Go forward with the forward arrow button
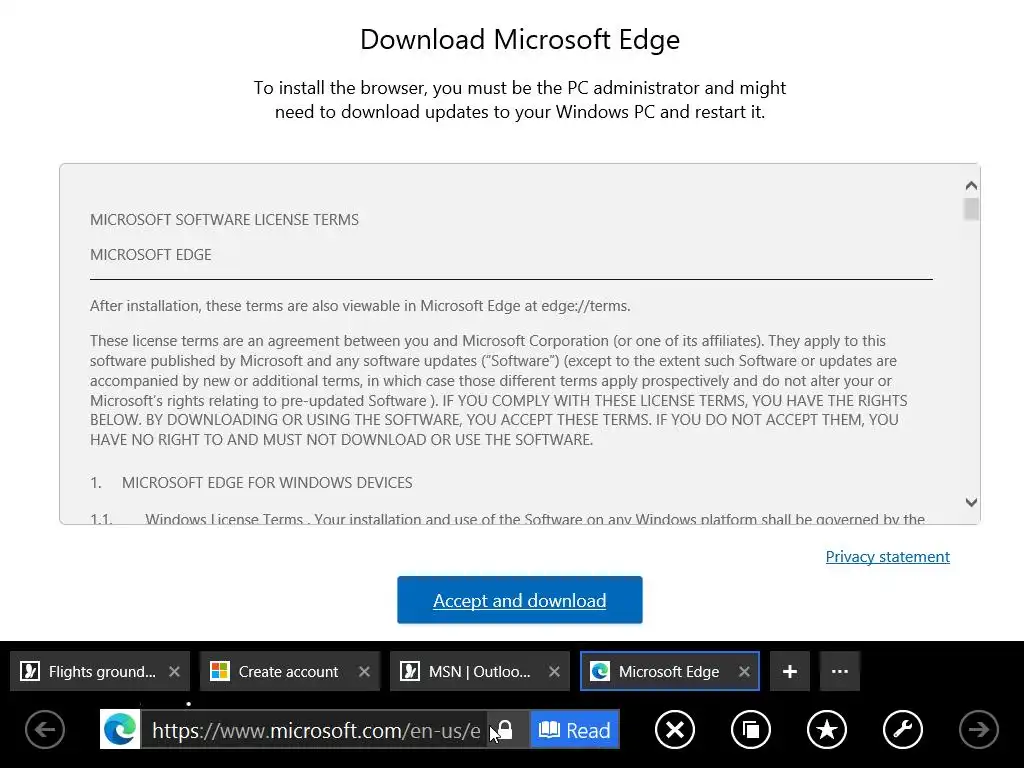 pyautogui.click(x=978, y=729)
